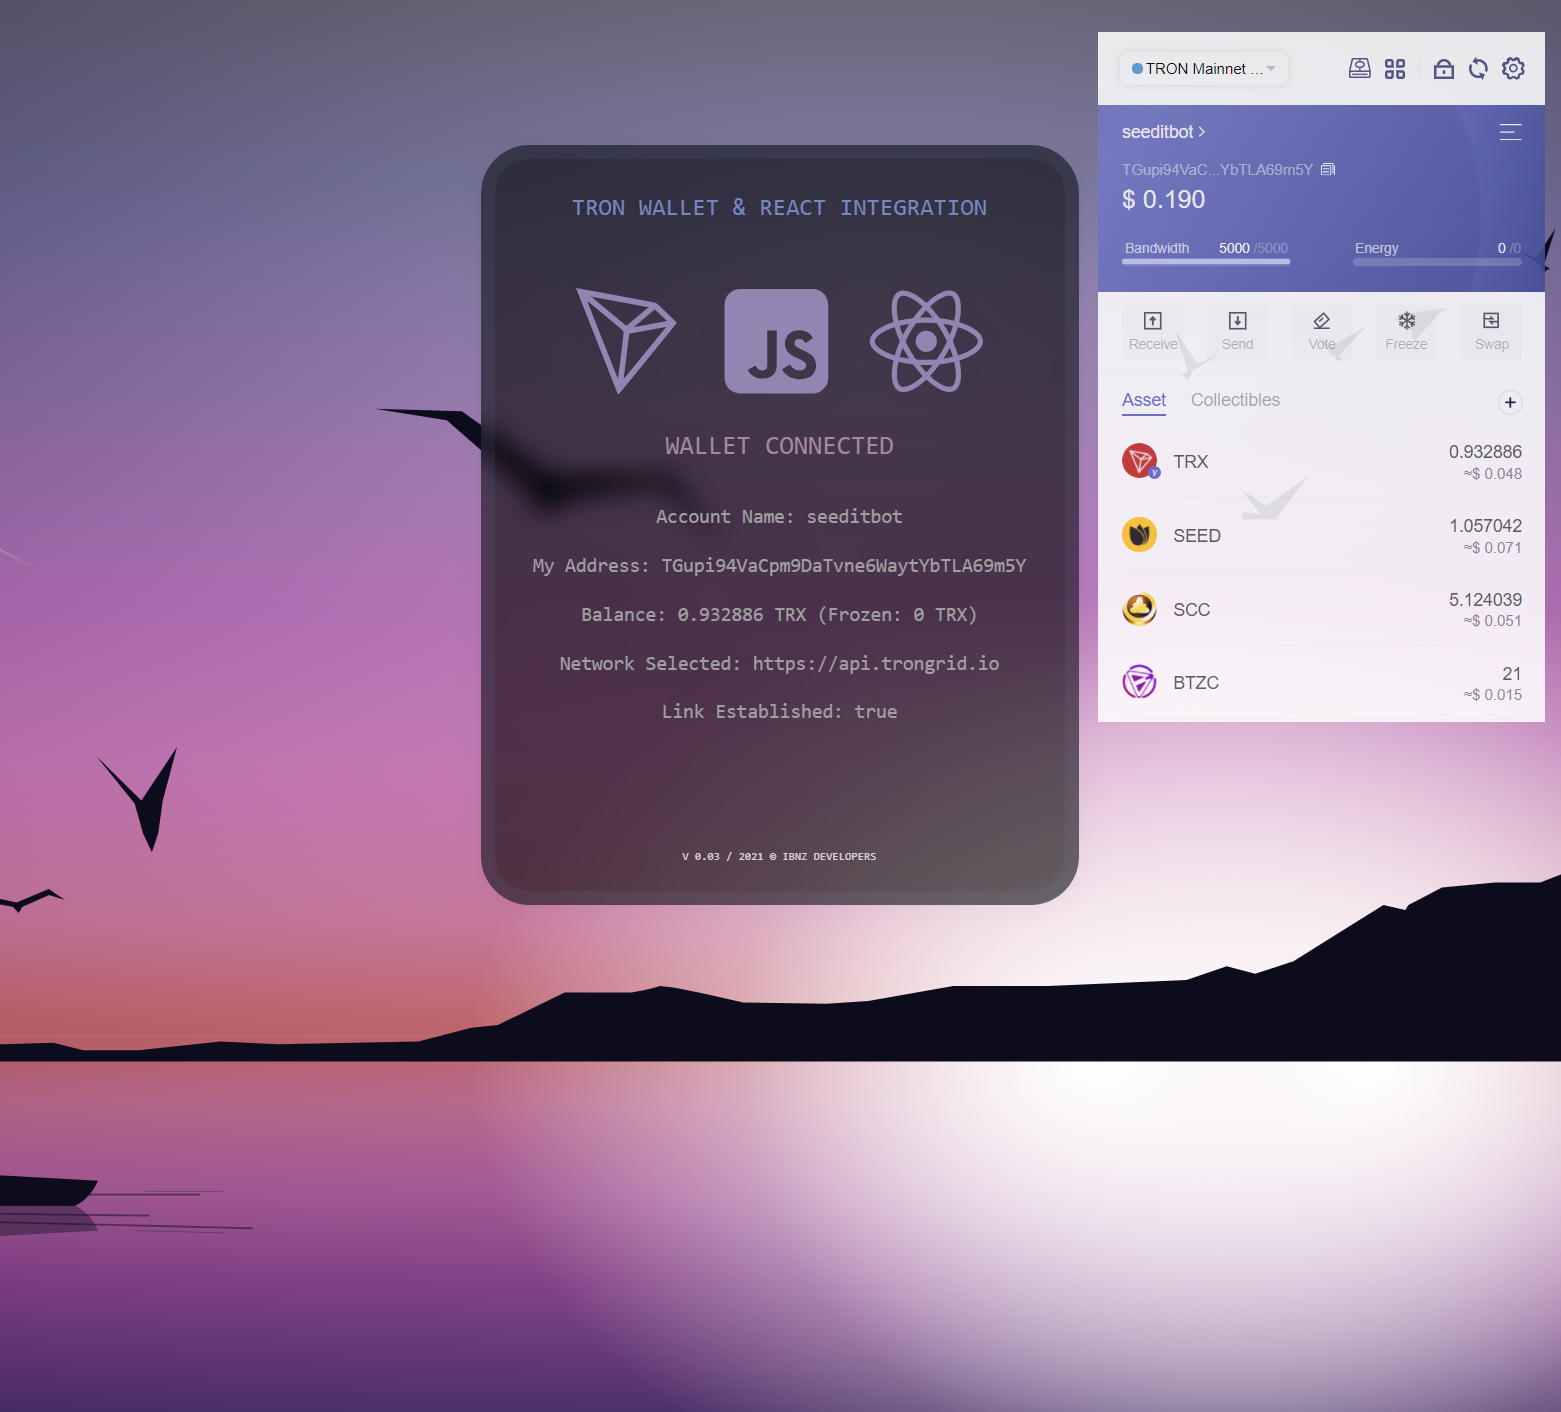Click the TRX token logo
1561x1412 pixels.
(1139, 461)
